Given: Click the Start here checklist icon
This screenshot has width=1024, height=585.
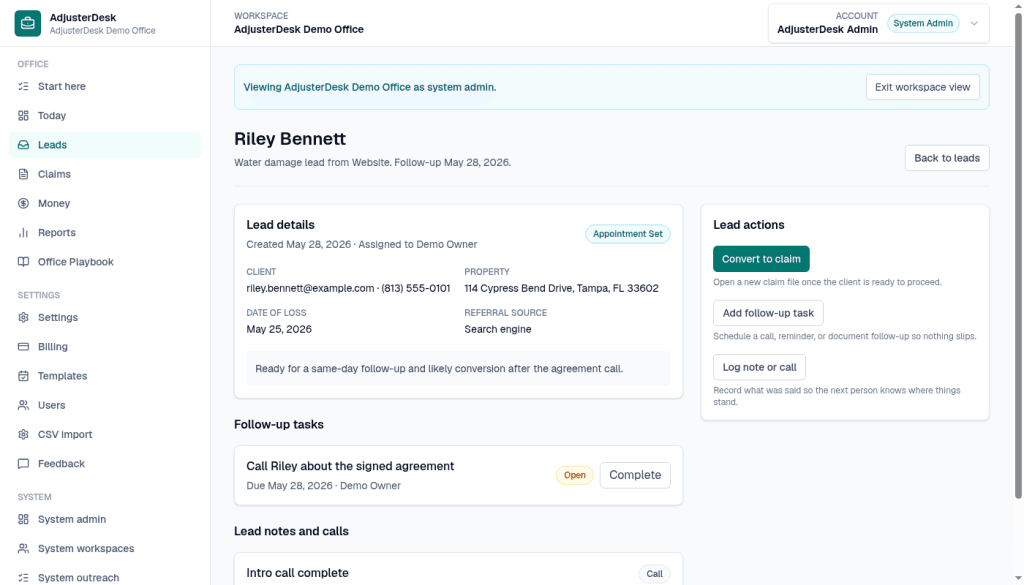Looking at the screenshot, I should pyautogui.click(x=24, y=86).
